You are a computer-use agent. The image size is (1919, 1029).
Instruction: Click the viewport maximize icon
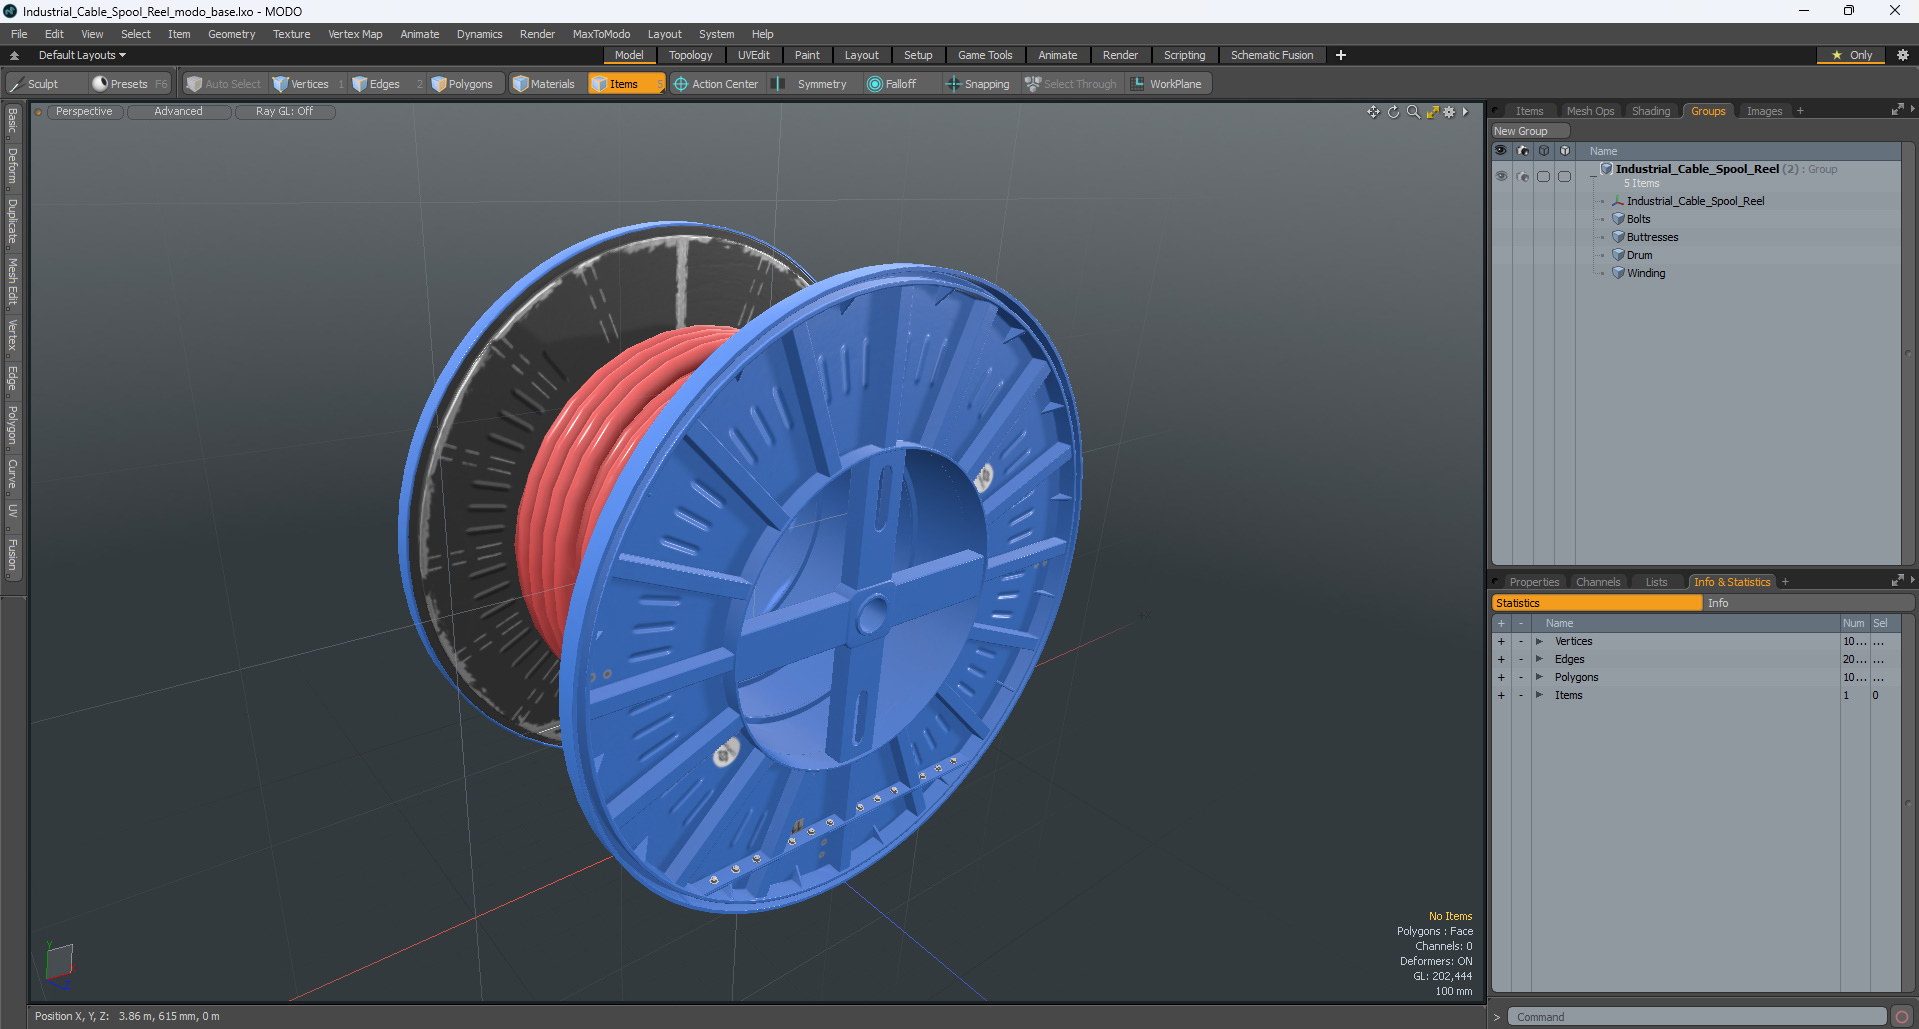1432,112
